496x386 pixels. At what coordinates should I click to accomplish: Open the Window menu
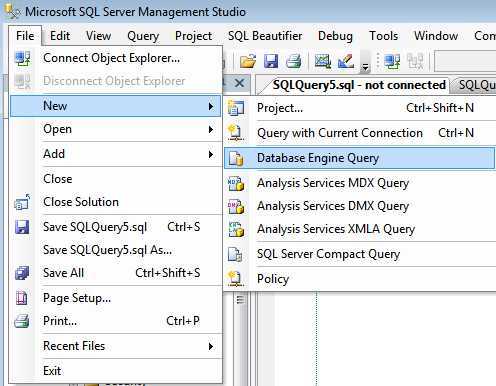point(436,36)
